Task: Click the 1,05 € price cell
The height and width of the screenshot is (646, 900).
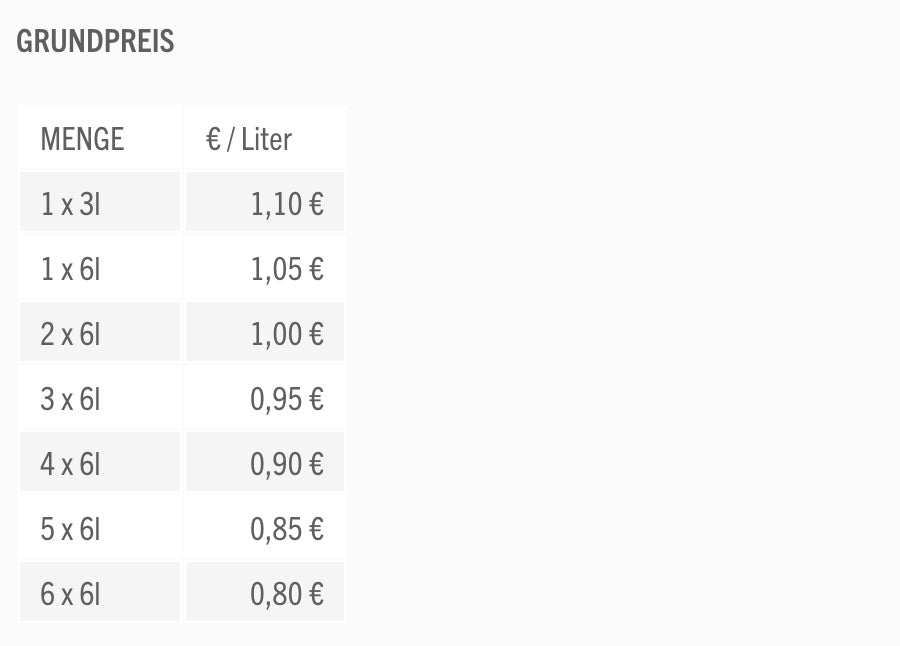Action: 286,269
